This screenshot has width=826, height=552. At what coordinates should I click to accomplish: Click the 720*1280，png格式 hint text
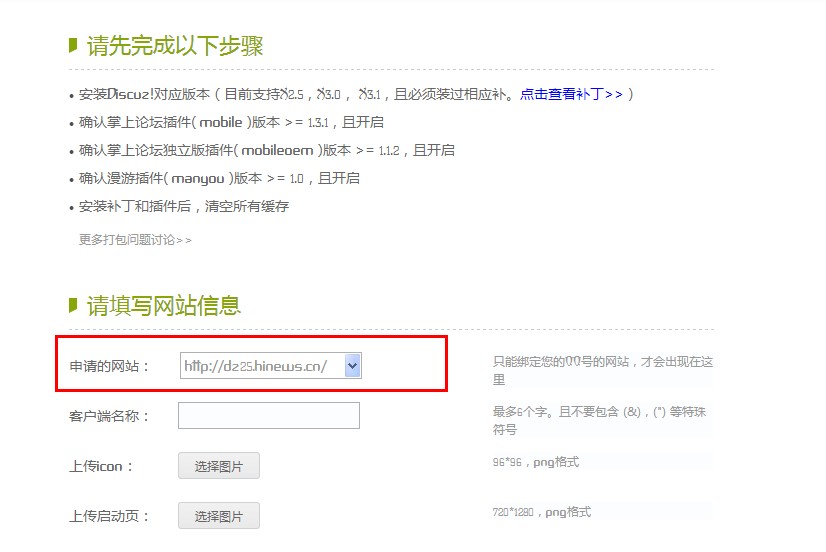point(542,512)
